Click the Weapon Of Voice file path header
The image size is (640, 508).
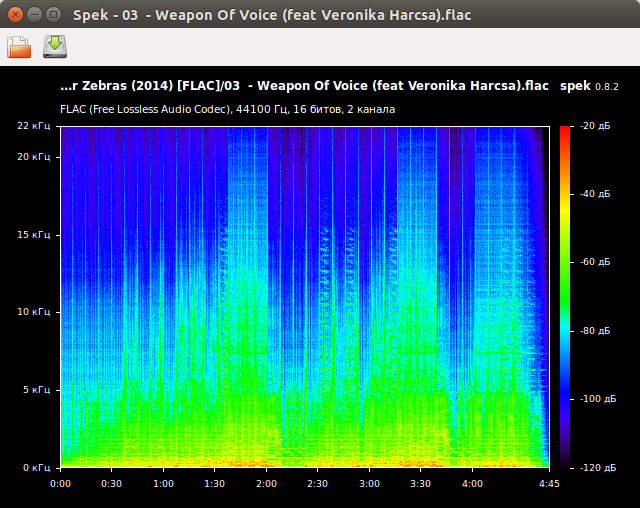pos(305,88)
